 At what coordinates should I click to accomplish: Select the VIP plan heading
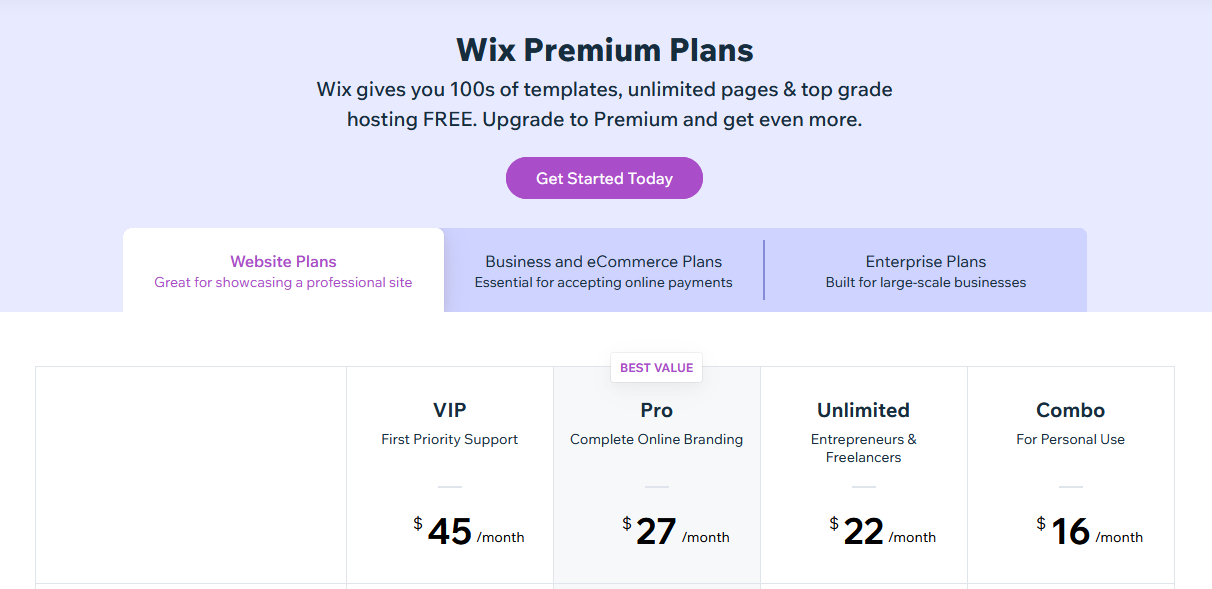click(x=450, y=410)
